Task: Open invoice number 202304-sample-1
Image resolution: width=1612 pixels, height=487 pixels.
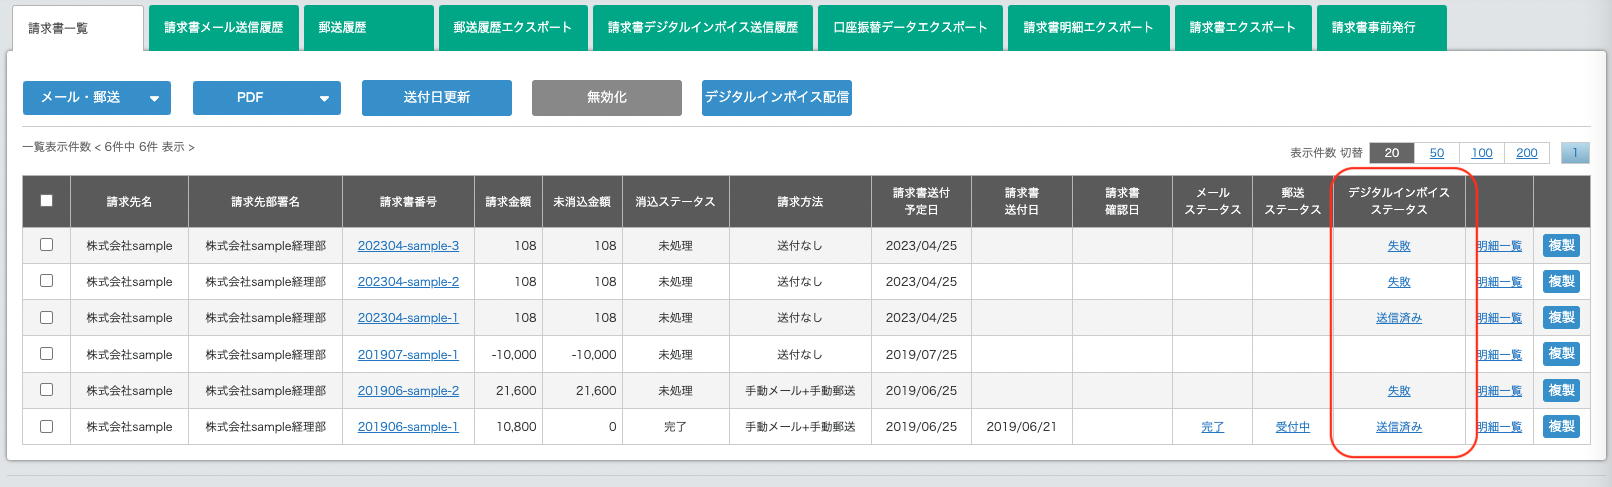Action: coord(408,318)
